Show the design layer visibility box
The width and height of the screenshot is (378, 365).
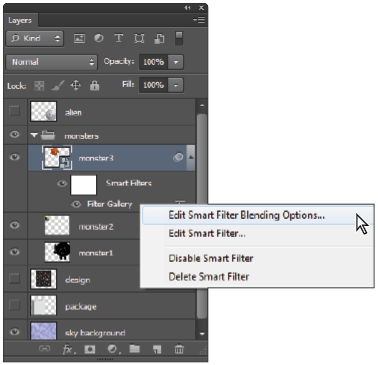click(x=15, y=278)
